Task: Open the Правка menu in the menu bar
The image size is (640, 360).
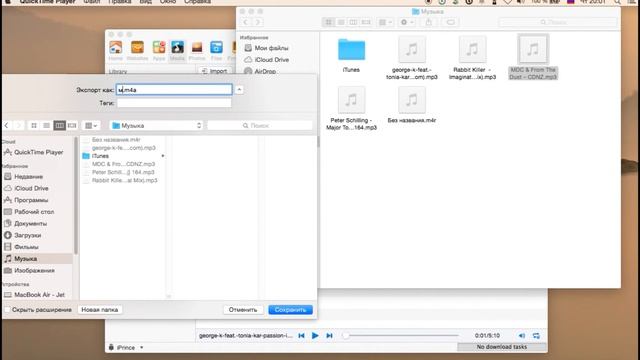Action: (x=120, y=2)
